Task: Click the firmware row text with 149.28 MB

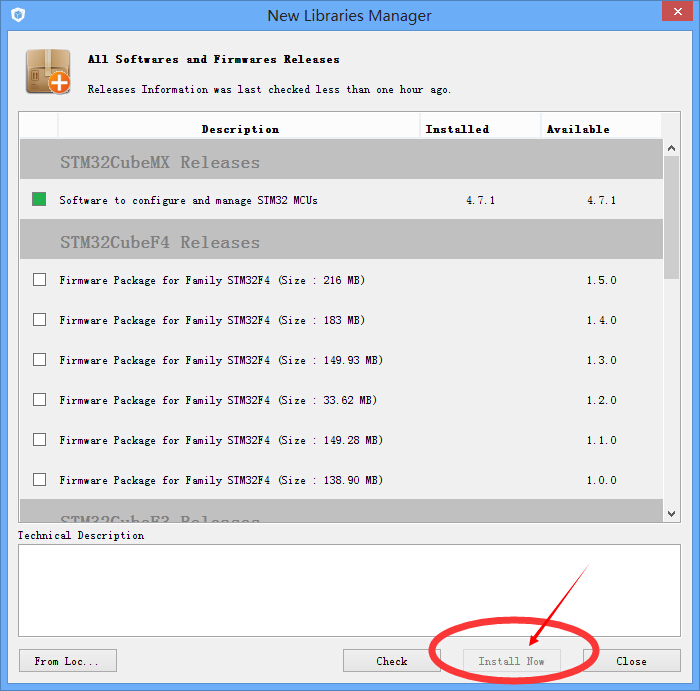Action: click(221, 441)
